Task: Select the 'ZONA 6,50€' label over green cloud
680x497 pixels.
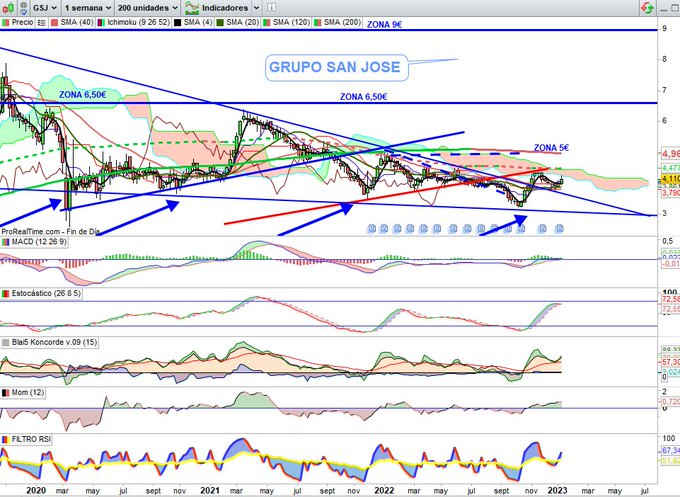Action: pos(82,94)
